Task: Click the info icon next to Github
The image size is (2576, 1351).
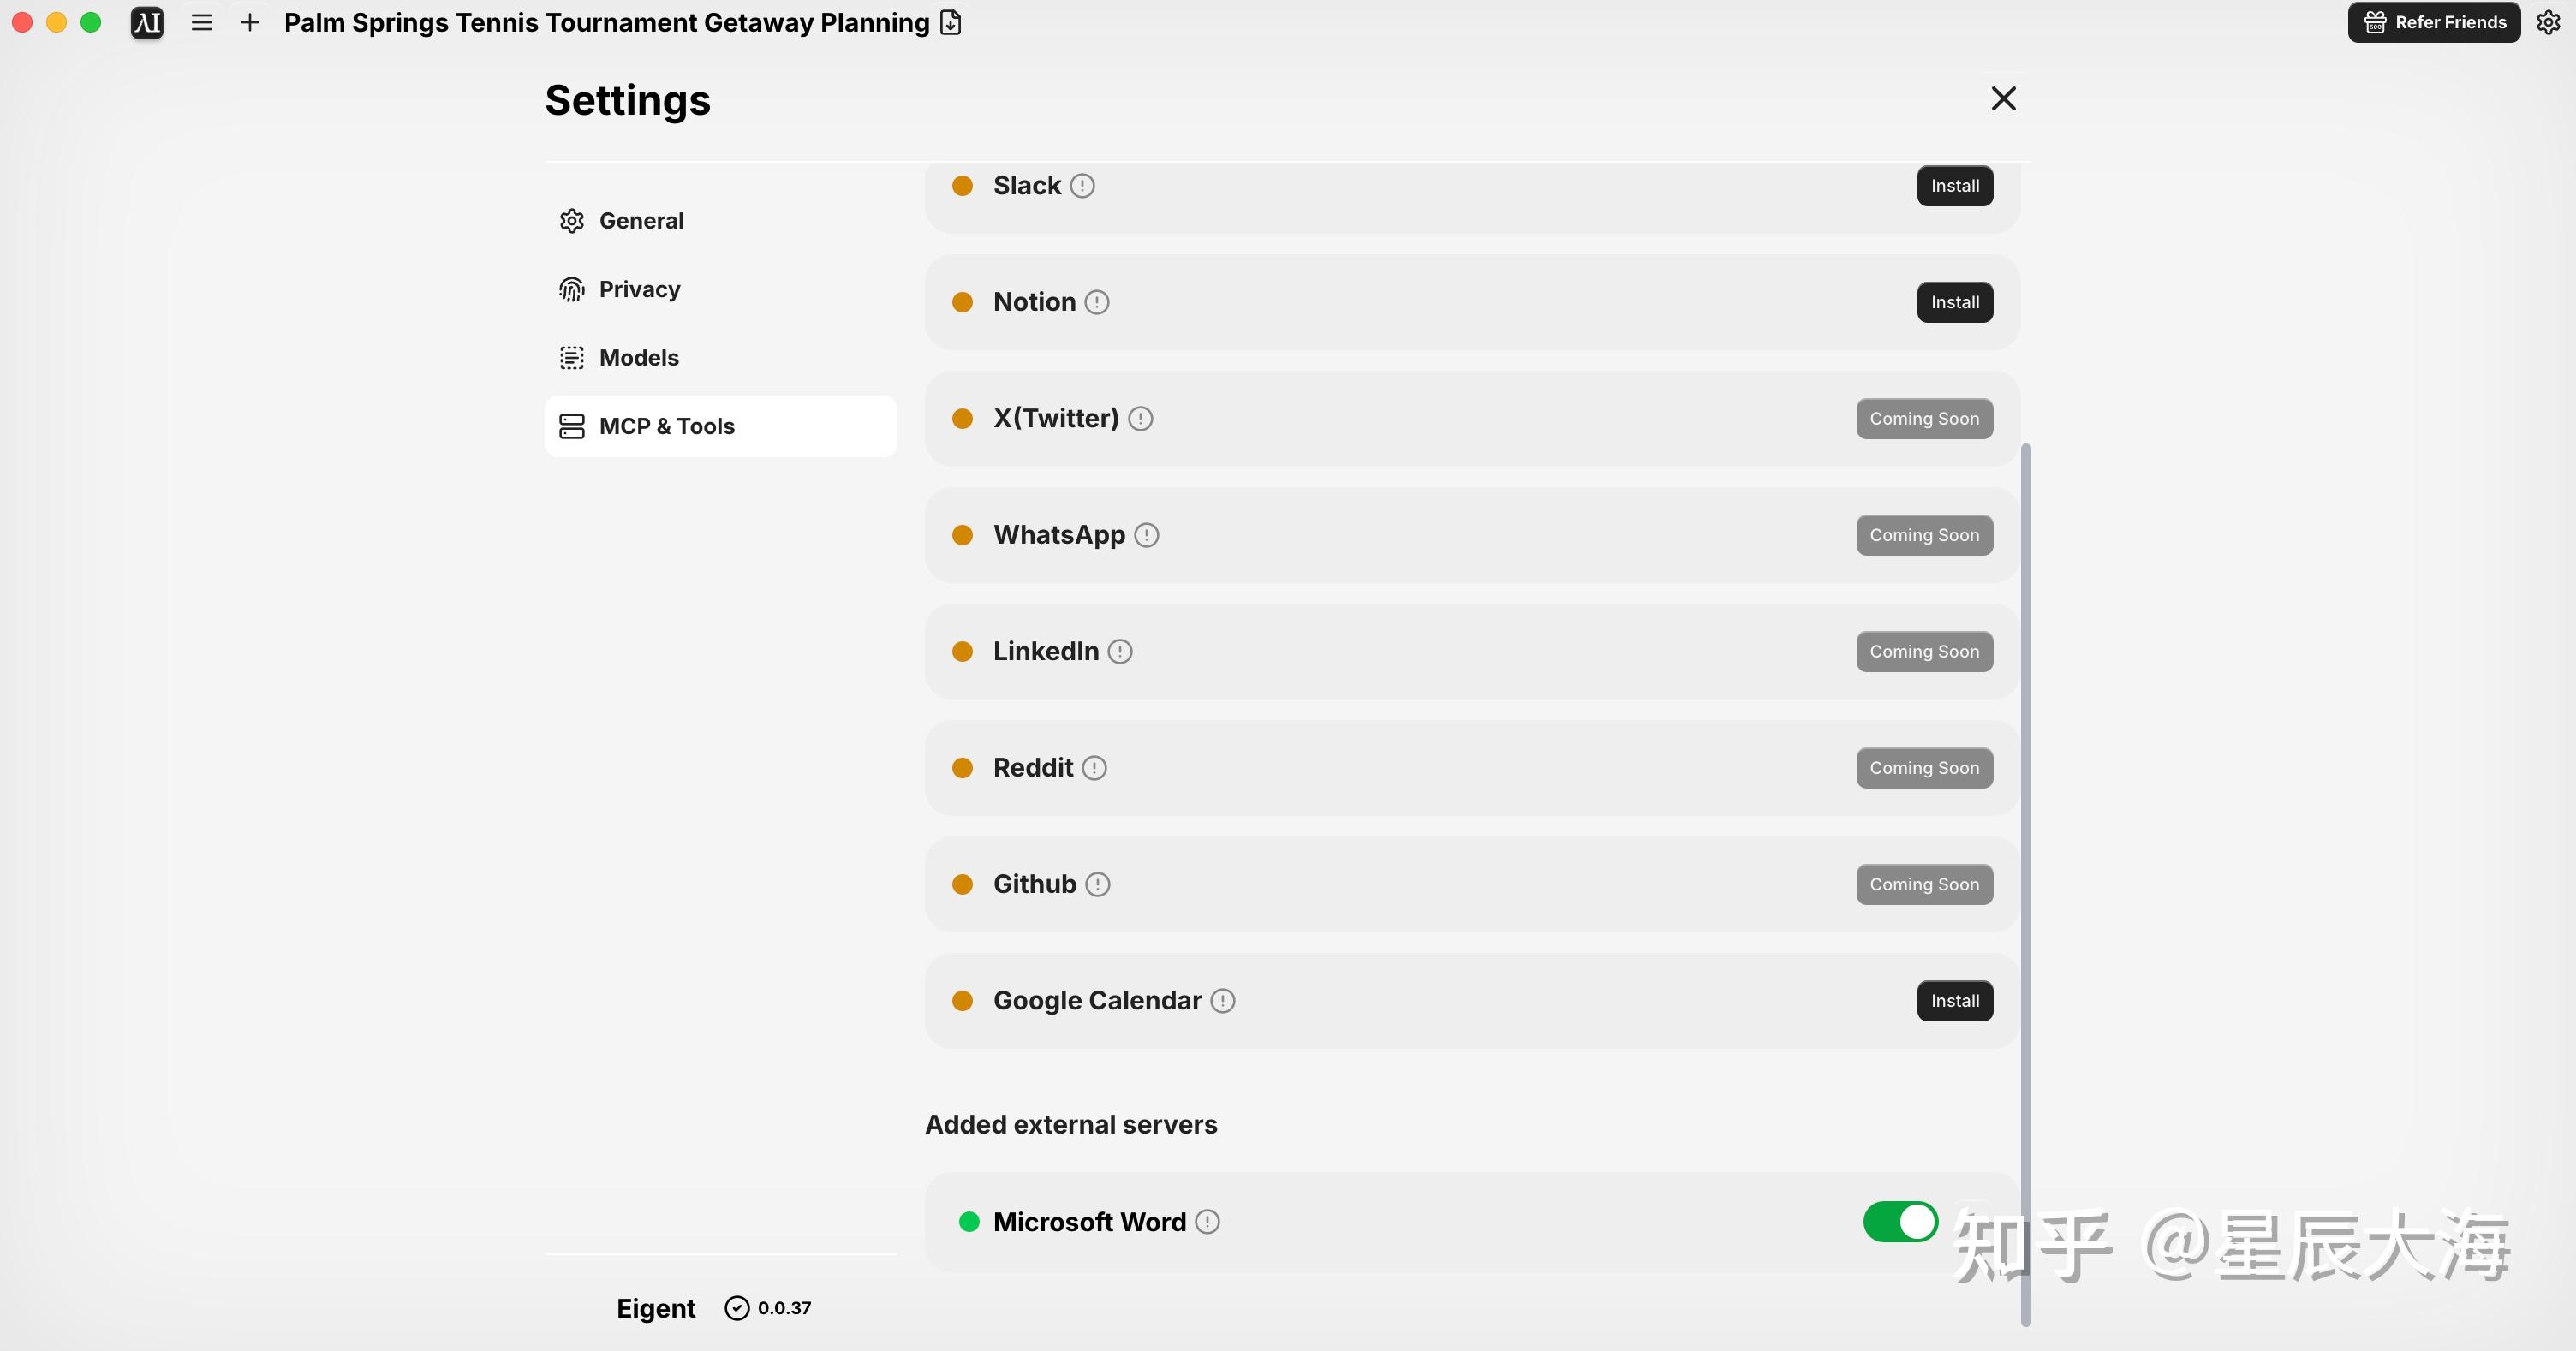Action: tap(1098, 884)
